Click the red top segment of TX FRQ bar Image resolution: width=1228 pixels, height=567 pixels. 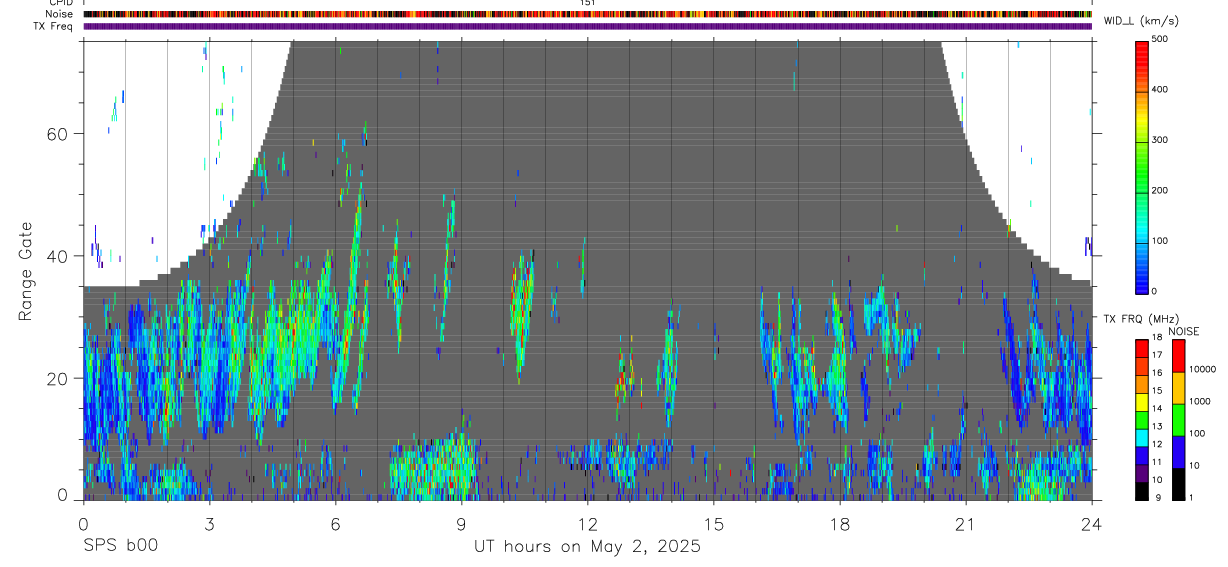1142,348
